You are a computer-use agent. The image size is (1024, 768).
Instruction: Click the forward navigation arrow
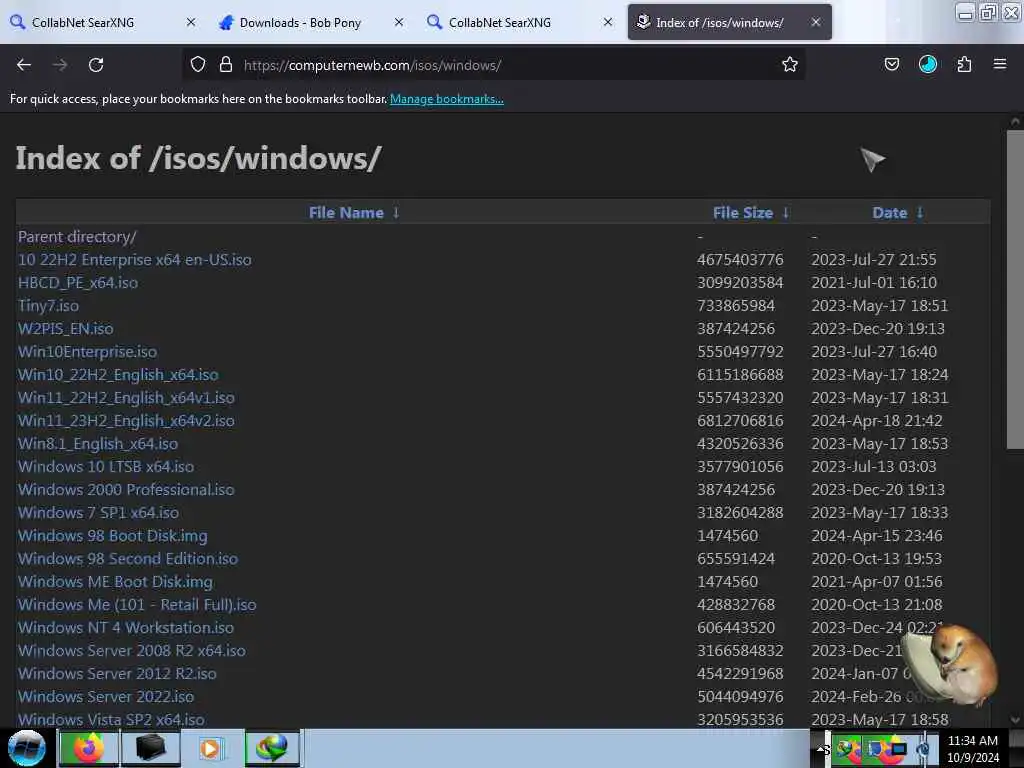coord(60,65)
